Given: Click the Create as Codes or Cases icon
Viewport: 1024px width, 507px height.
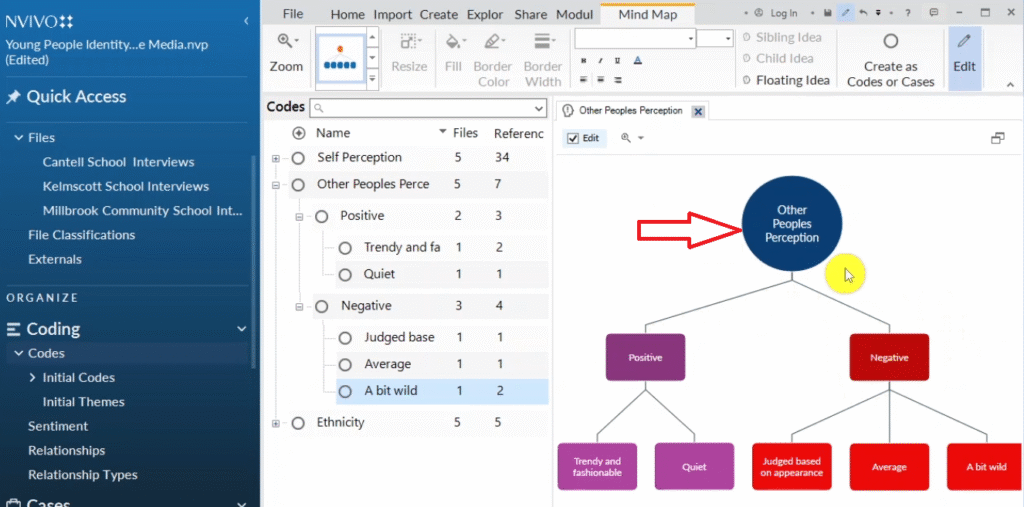Looking at the screenshot, I should point(890,42).
